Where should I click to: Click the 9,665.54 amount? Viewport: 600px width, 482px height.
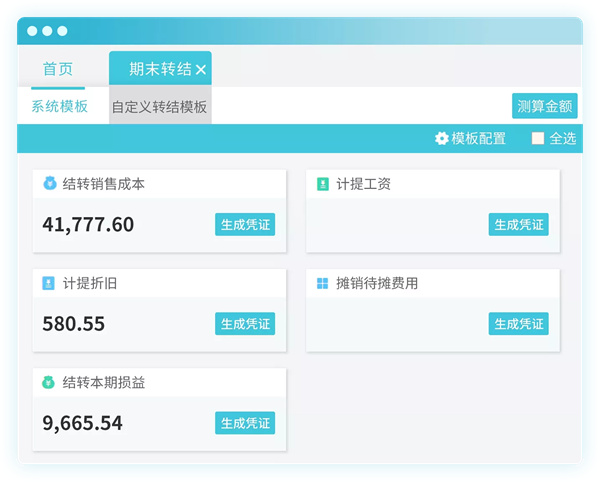pos(82,423)
